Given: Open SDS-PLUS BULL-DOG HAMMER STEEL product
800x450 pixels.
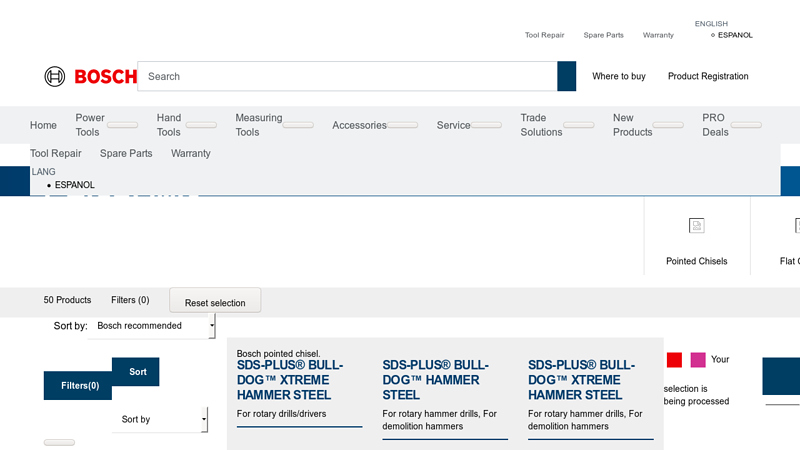Looking at the screenshot, I should click(x=436, y=380).
